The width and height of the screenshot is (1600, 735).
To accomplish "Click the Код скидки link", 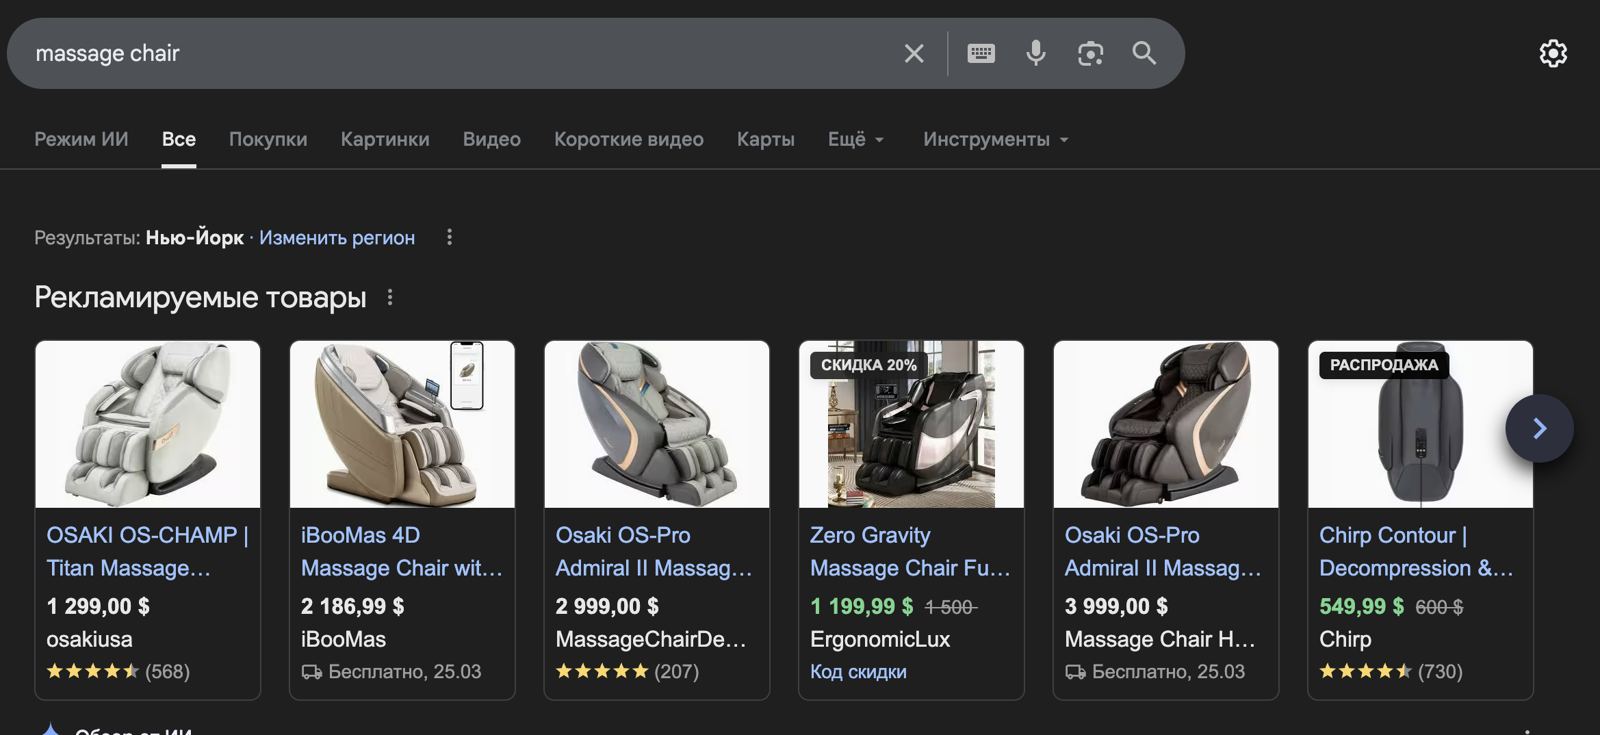I will tap(858, 672).
